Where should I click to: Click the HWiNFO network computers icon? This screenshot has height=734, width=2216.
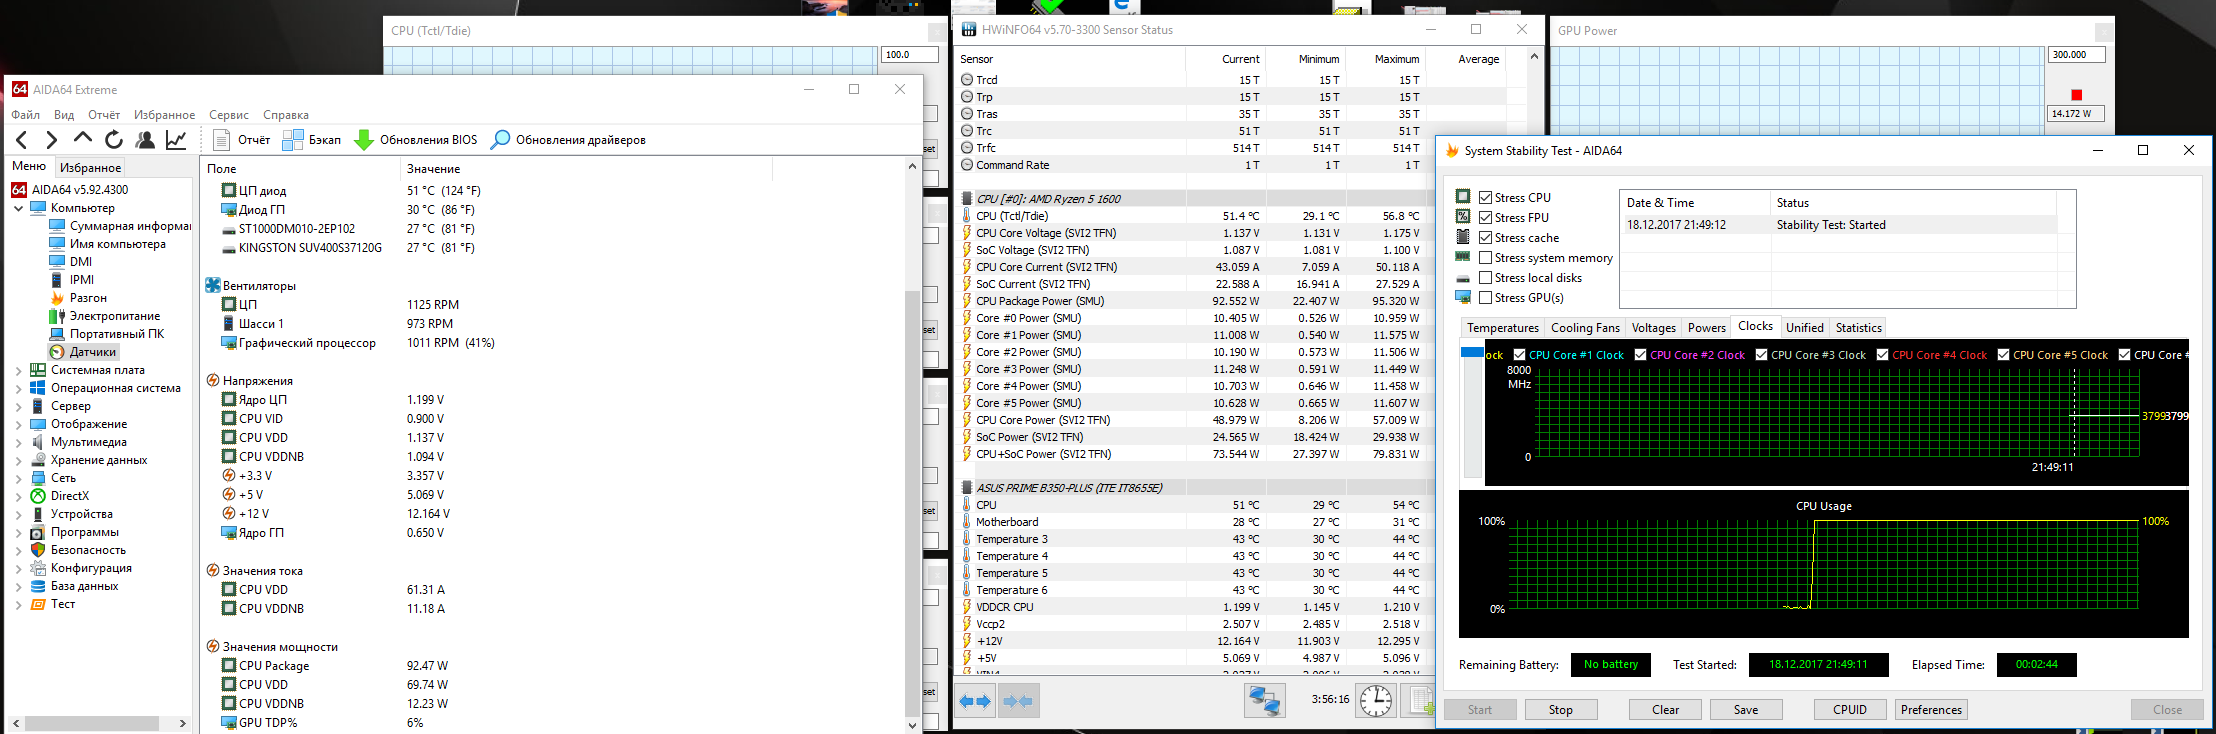[x=1264, y=701]
